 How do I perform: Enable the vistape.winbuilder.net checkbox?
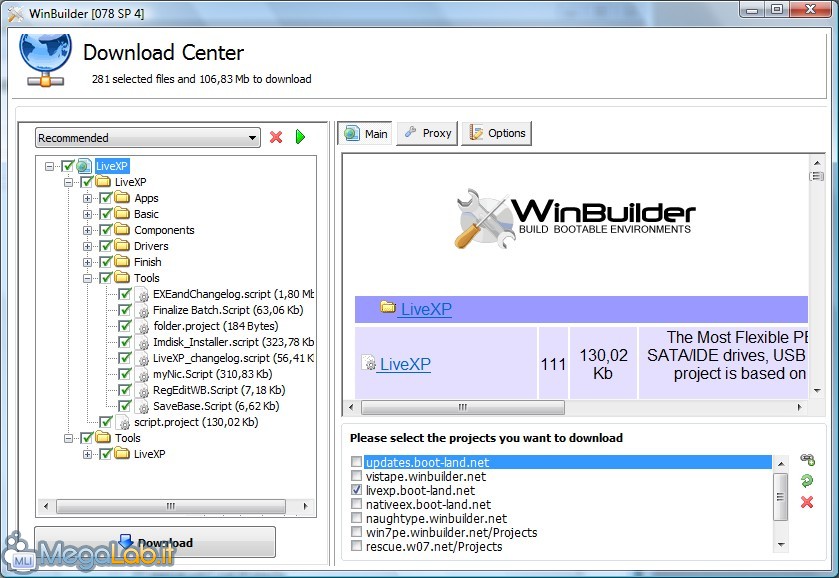(356, 475)
